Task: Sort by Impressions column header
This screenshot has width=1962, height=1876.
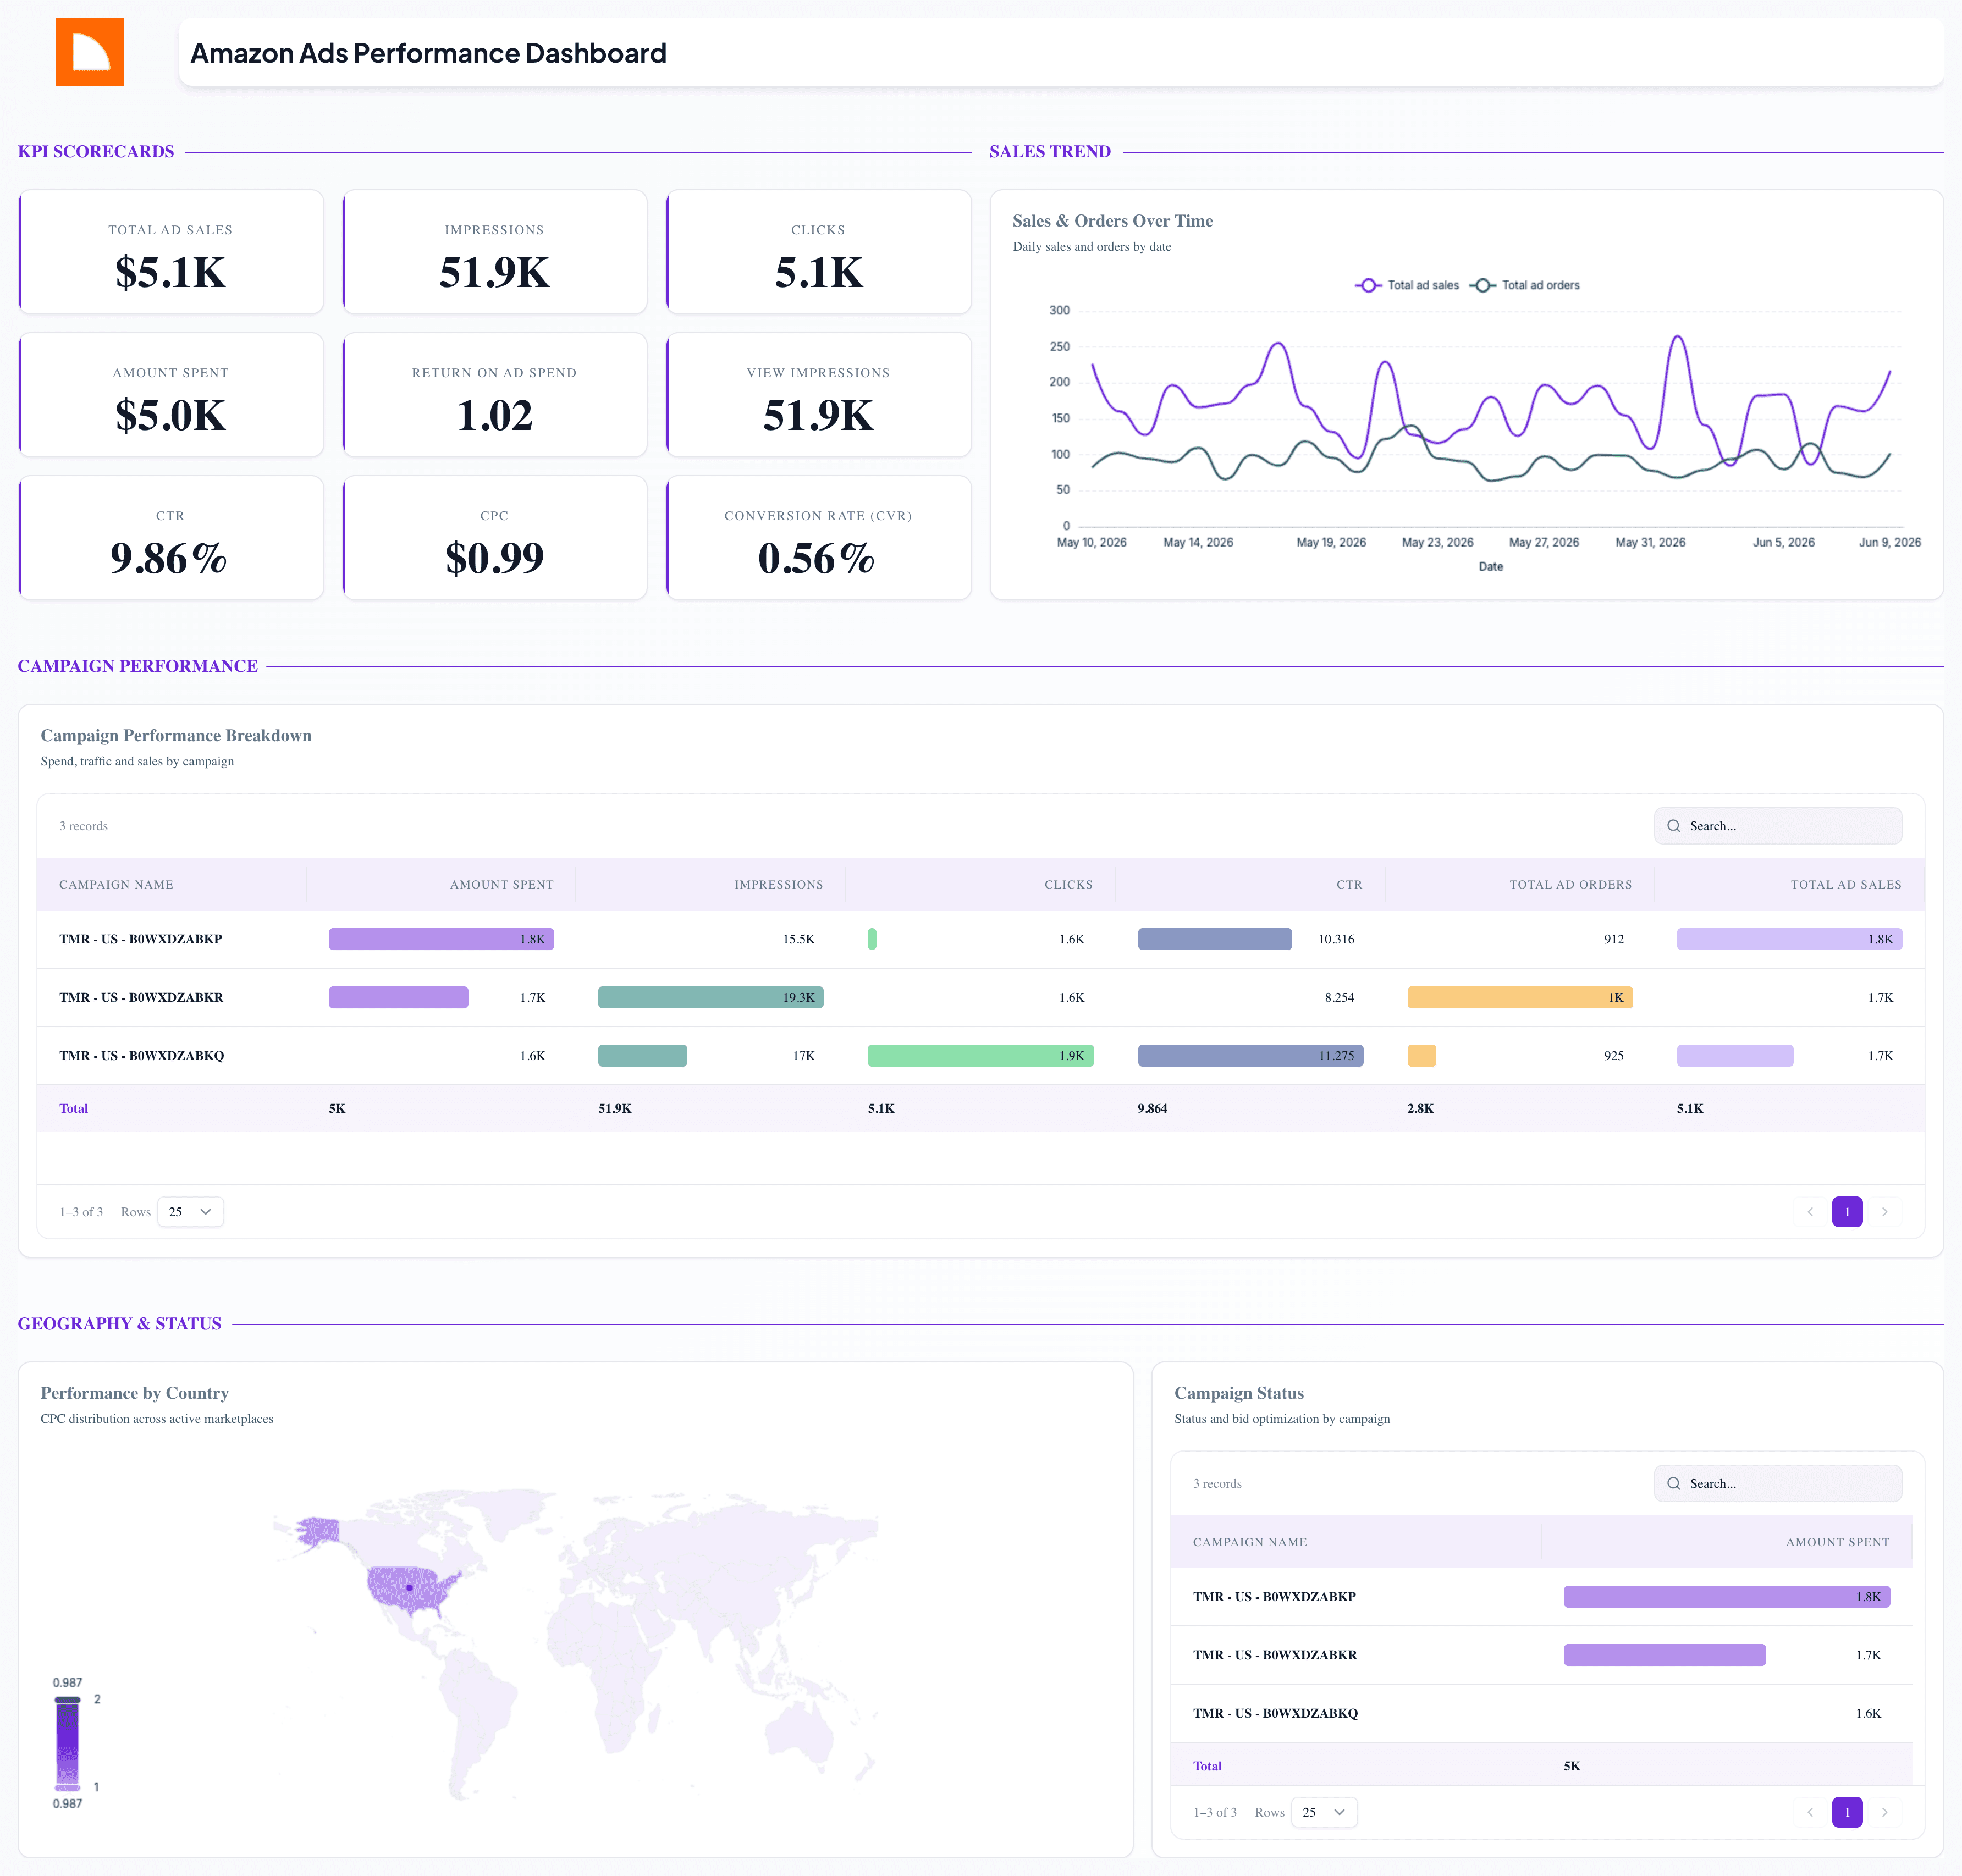Action: click(x=779, y=884)
